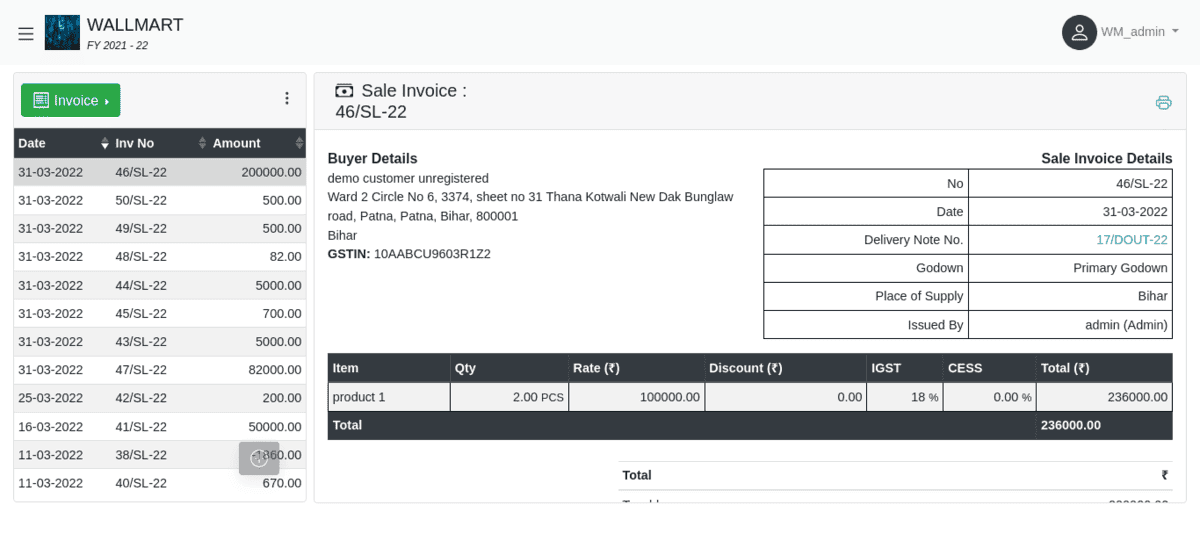
Task: Click the 2.00 PCS quantity cell
Action: (x=509, y=397)
